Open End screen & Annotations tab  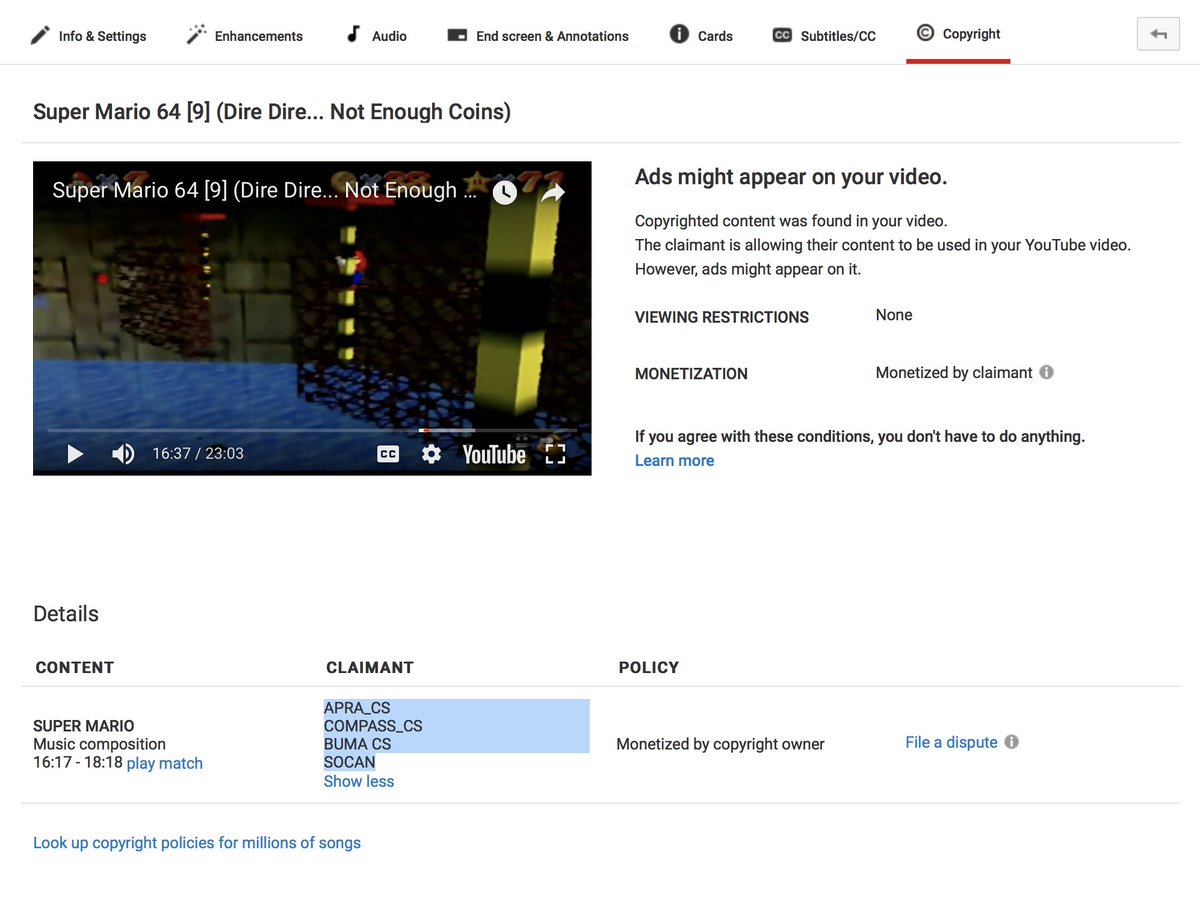pyautogui.click(x=538, y=35)
